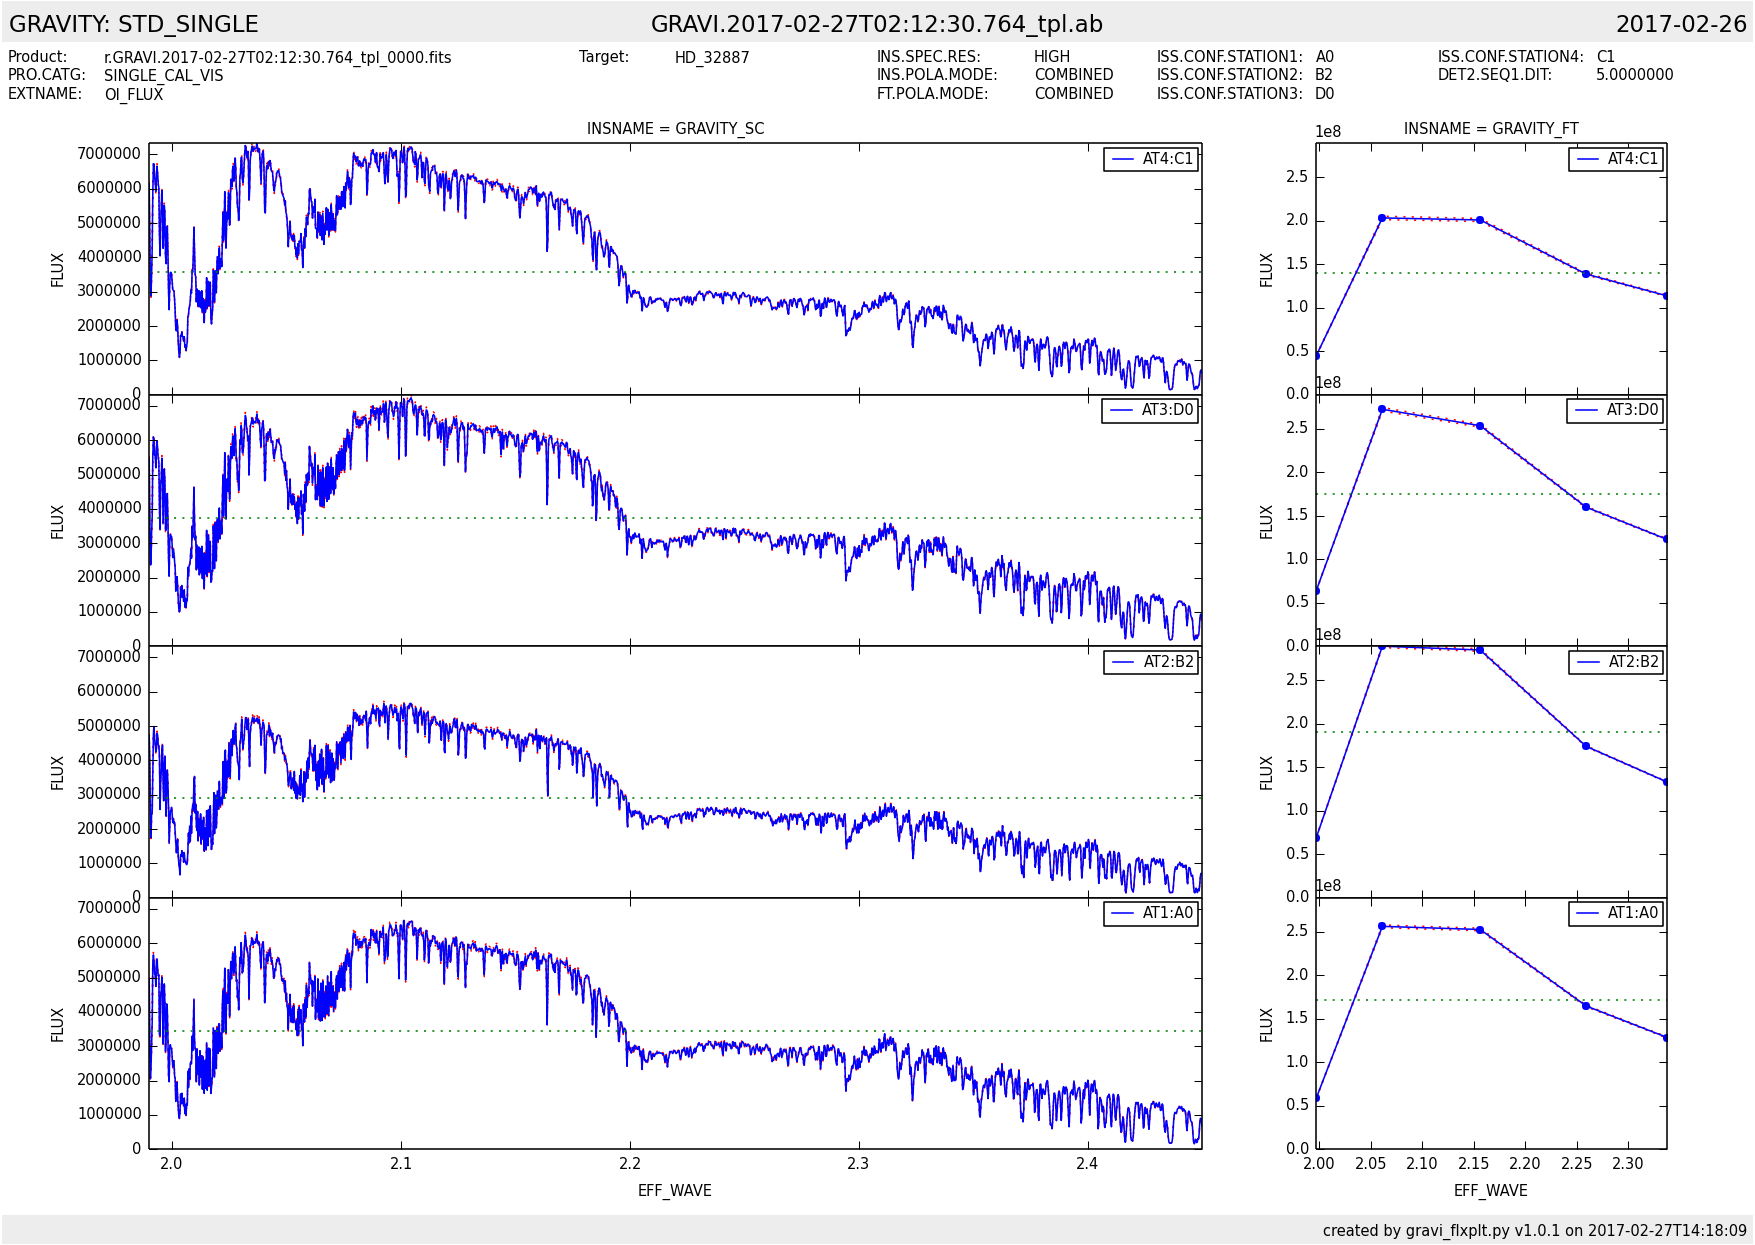Click the 2.4 tick on the SC x-axis

[1087, 1164]
